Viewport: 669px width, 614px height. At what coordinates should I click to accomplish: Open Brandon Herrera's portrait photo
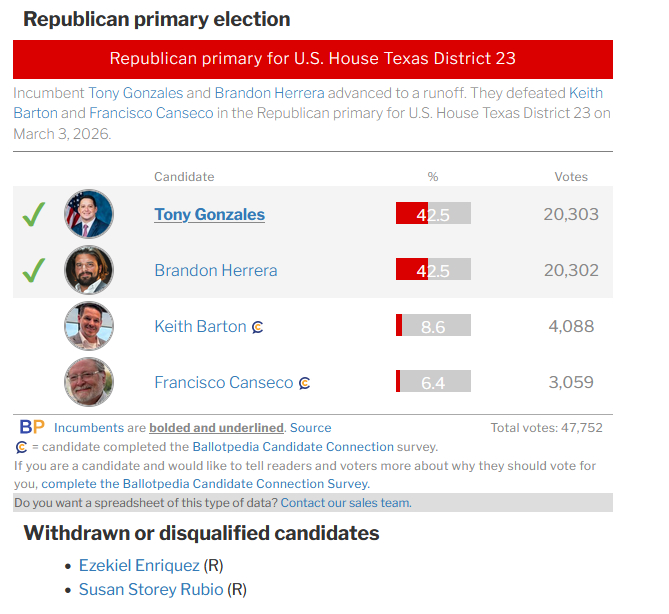click(x=89, y=270)
